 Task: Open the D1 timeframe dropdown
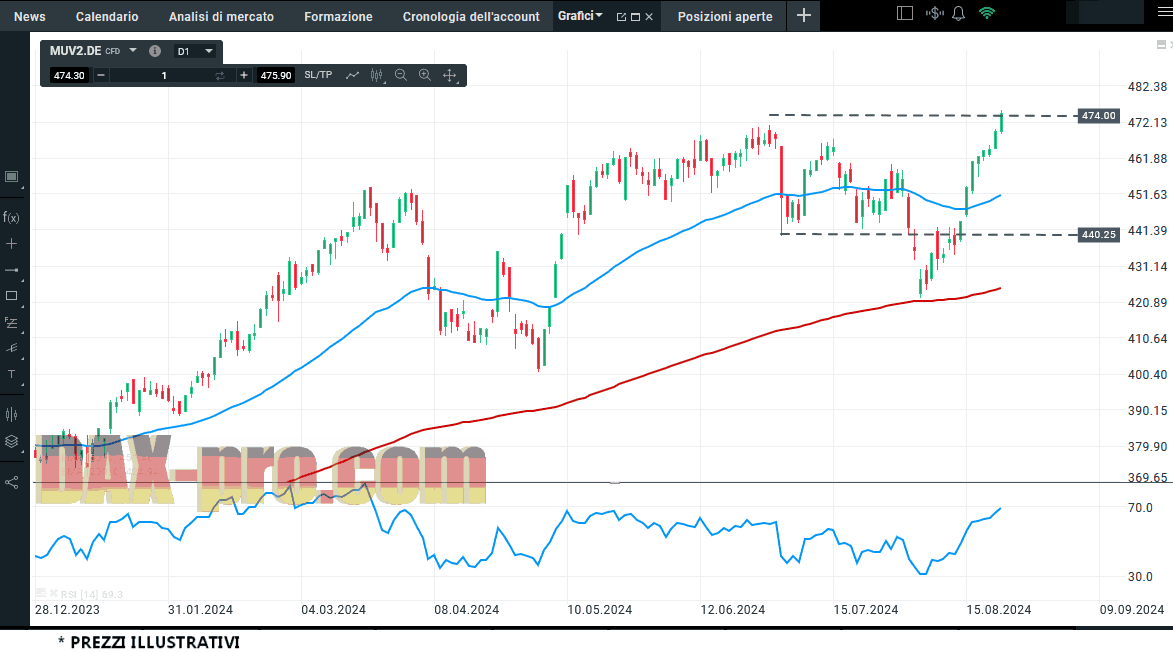(x=195, y=52)
